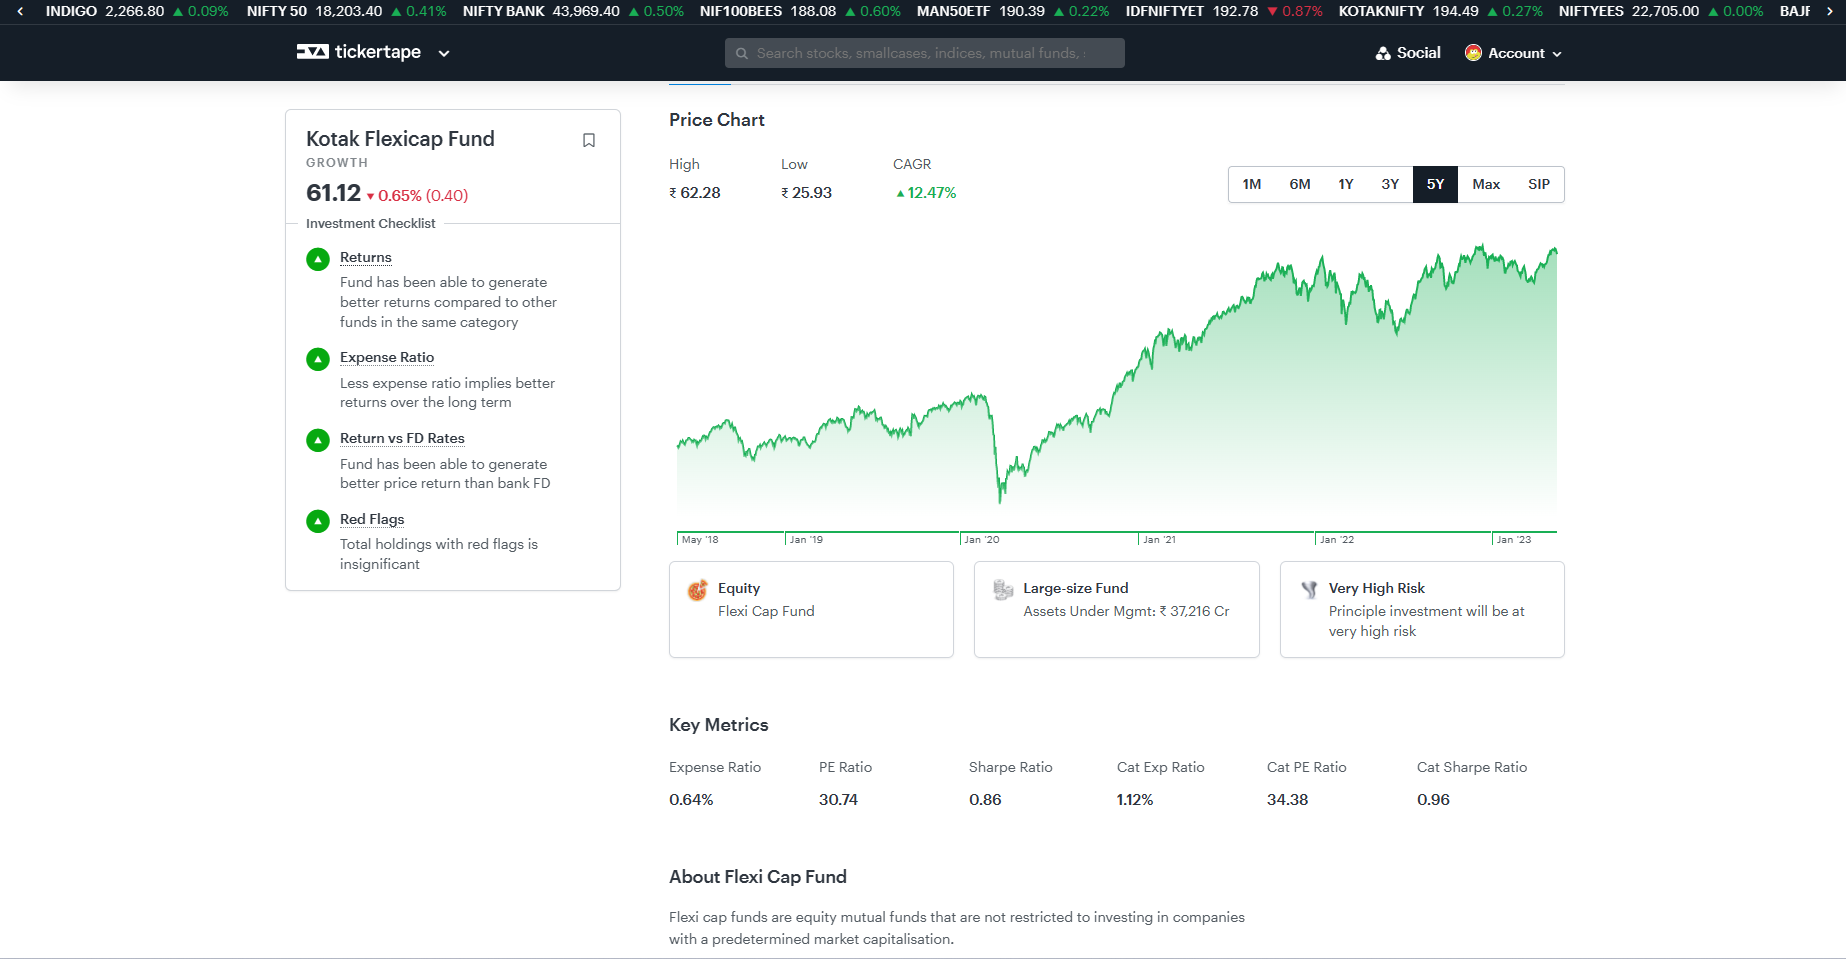Click the search magnifier icon
The height and width of the screenshot is (959, 1846).
[742, 53]
